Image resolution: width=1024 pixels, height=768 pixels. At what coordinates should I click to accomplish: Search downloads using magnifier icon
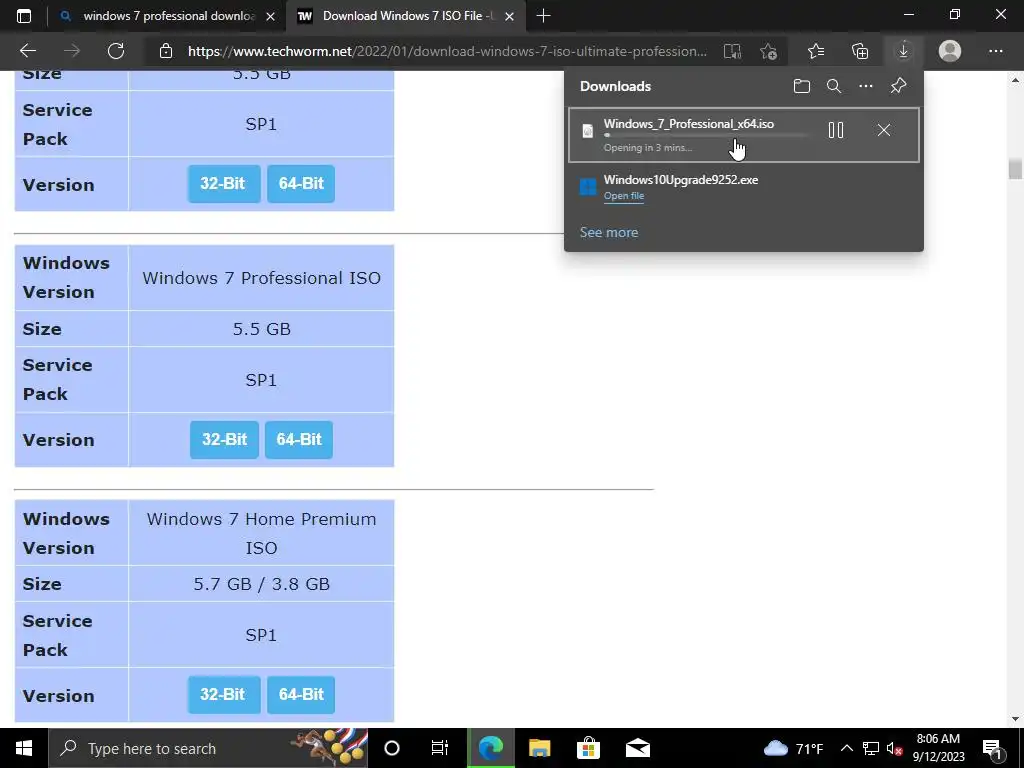click(834, 86)
